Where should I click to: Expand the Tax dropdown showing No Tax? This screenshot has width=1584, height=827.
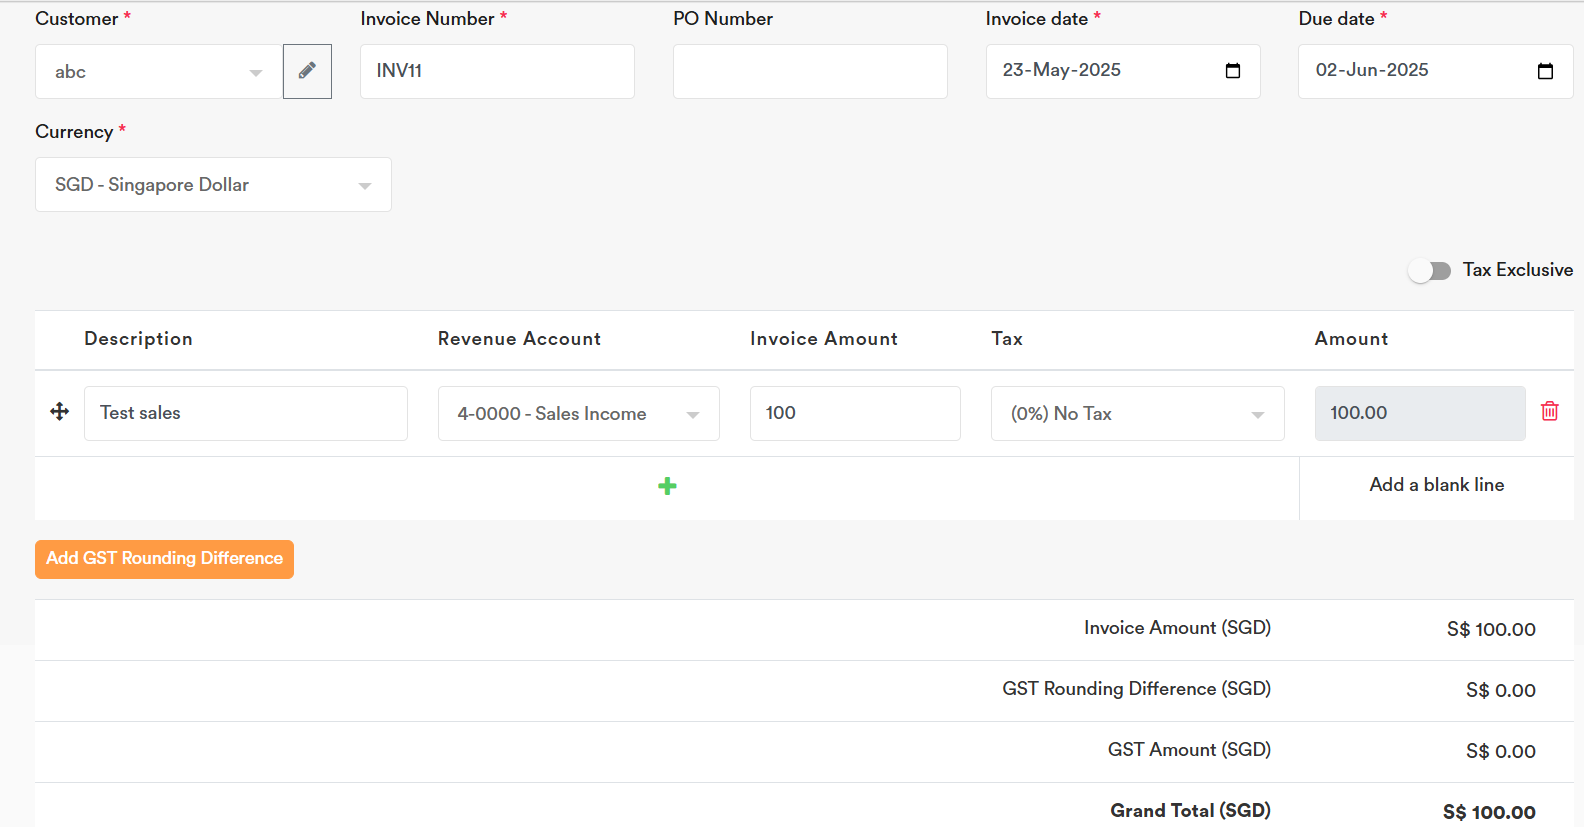point(1137,414)
